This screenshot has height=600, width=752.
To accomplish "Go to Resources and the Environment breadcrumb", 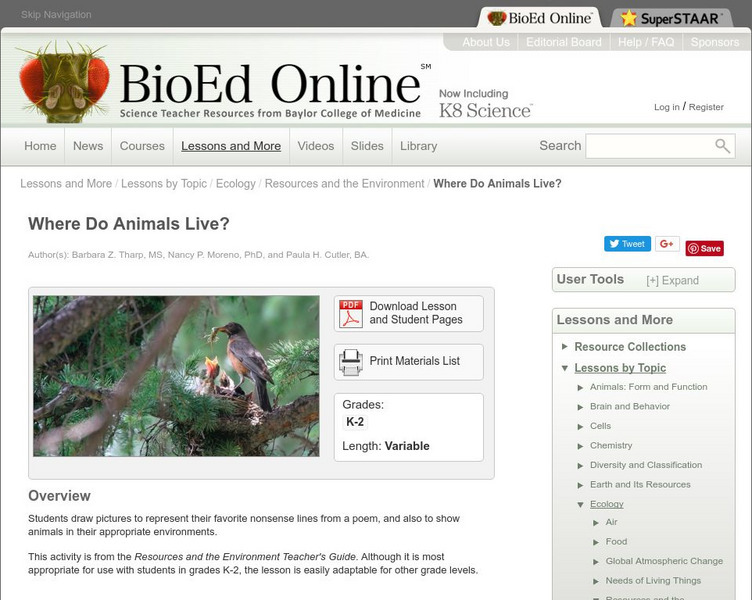I will [344, 184].
